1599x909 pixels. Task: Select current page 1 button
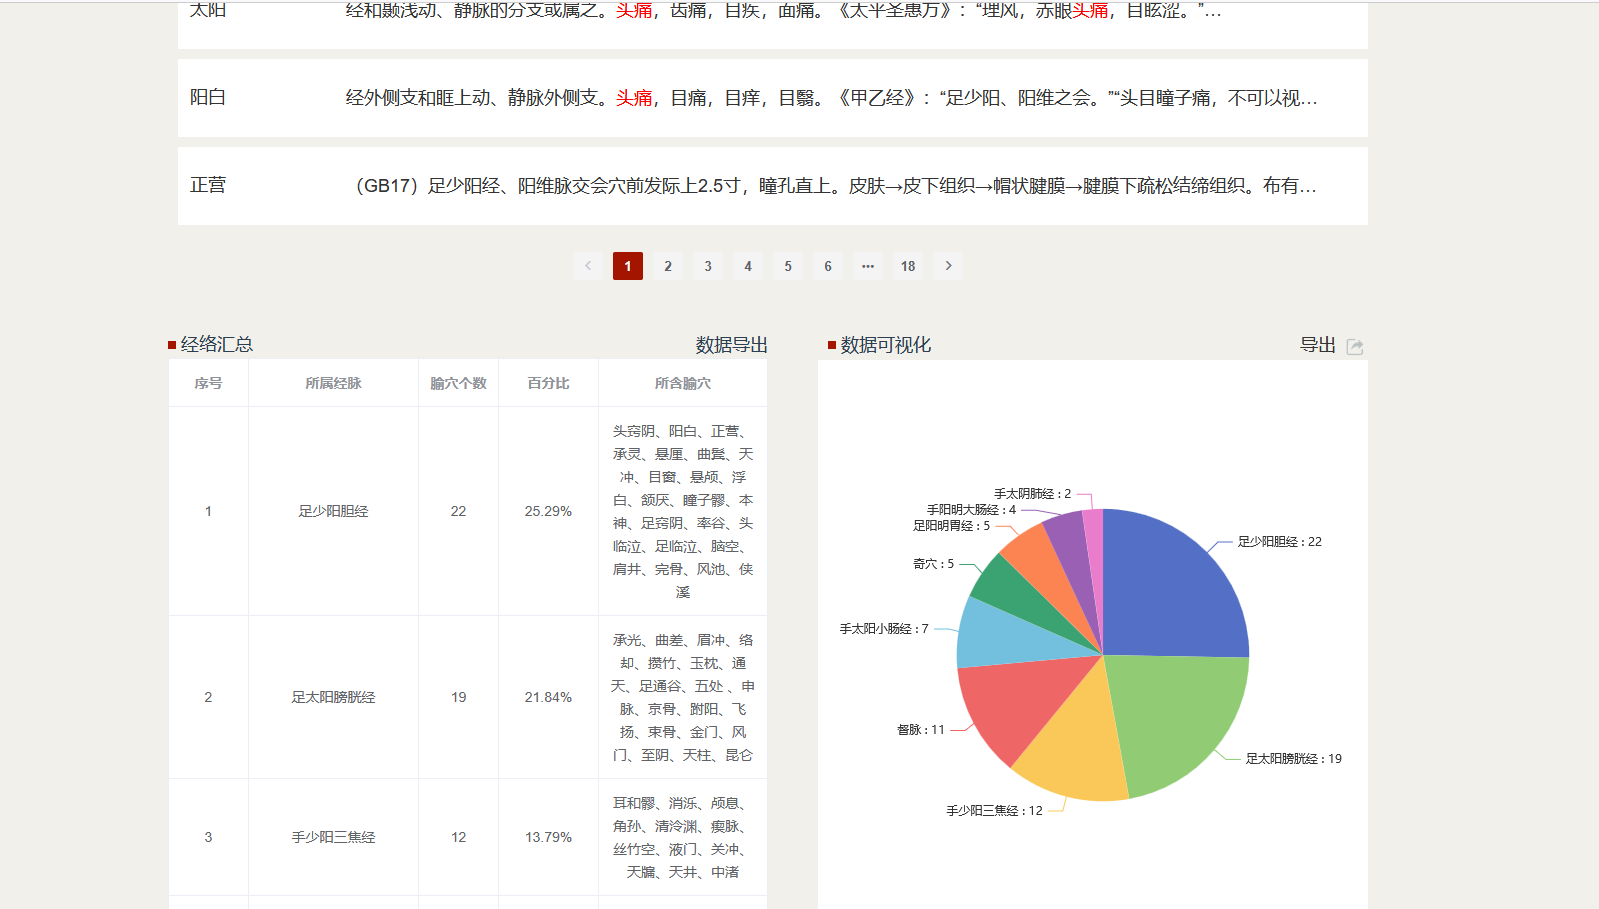(628, 266)
